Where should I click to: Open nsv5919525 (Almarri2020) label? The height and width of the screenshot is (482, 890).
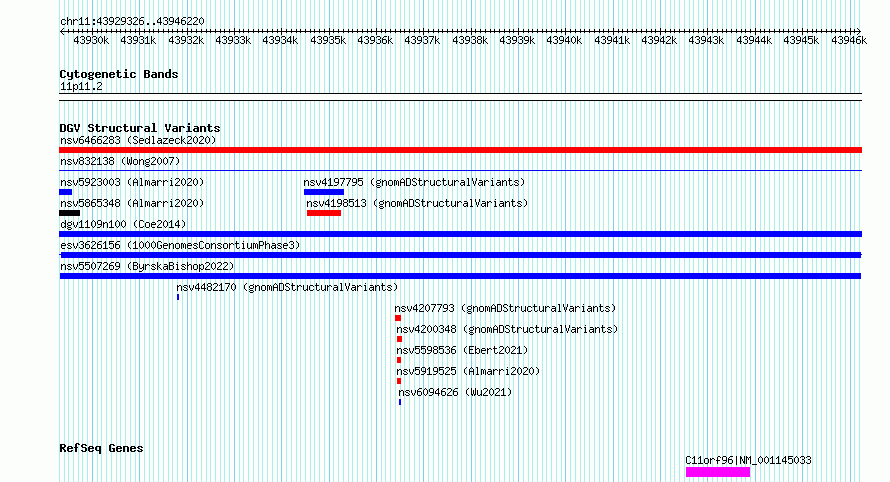pos(468,371)
